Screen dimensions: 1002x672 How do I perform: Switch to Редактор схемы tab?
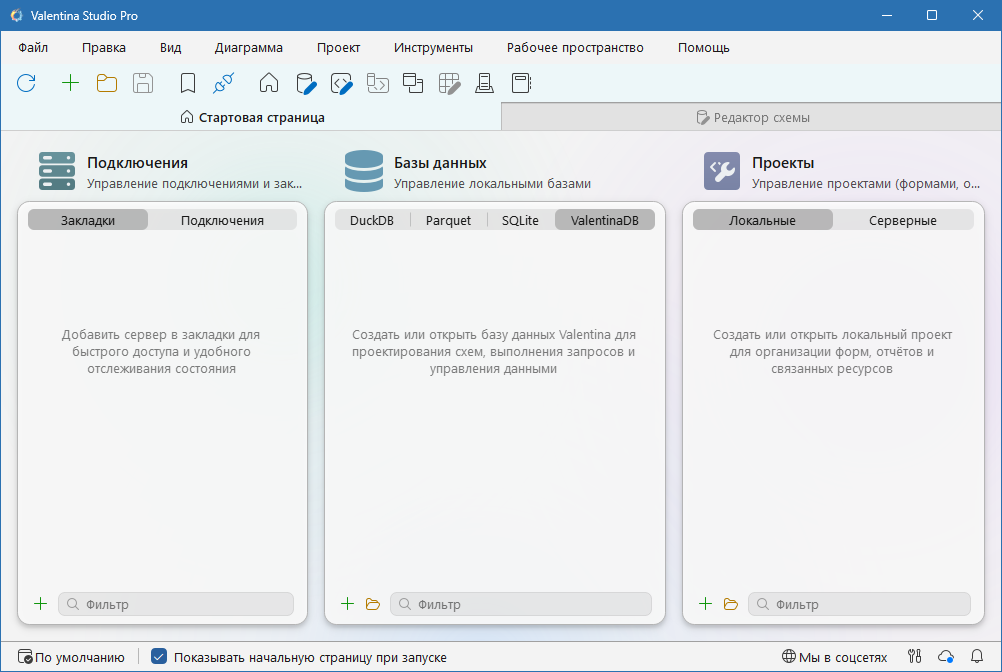(x=752, y=118)
